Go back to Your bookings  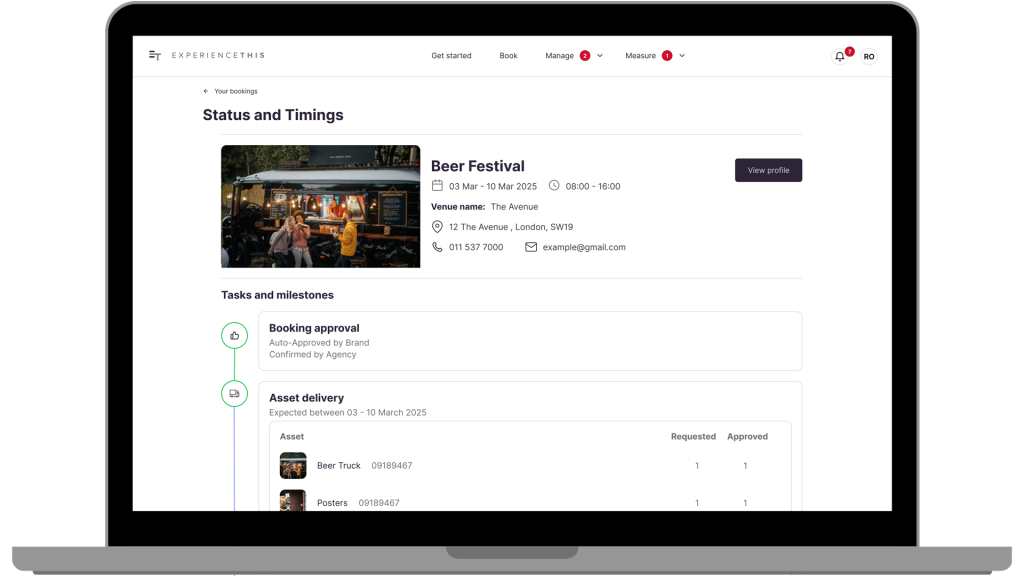tap(236, 91)
